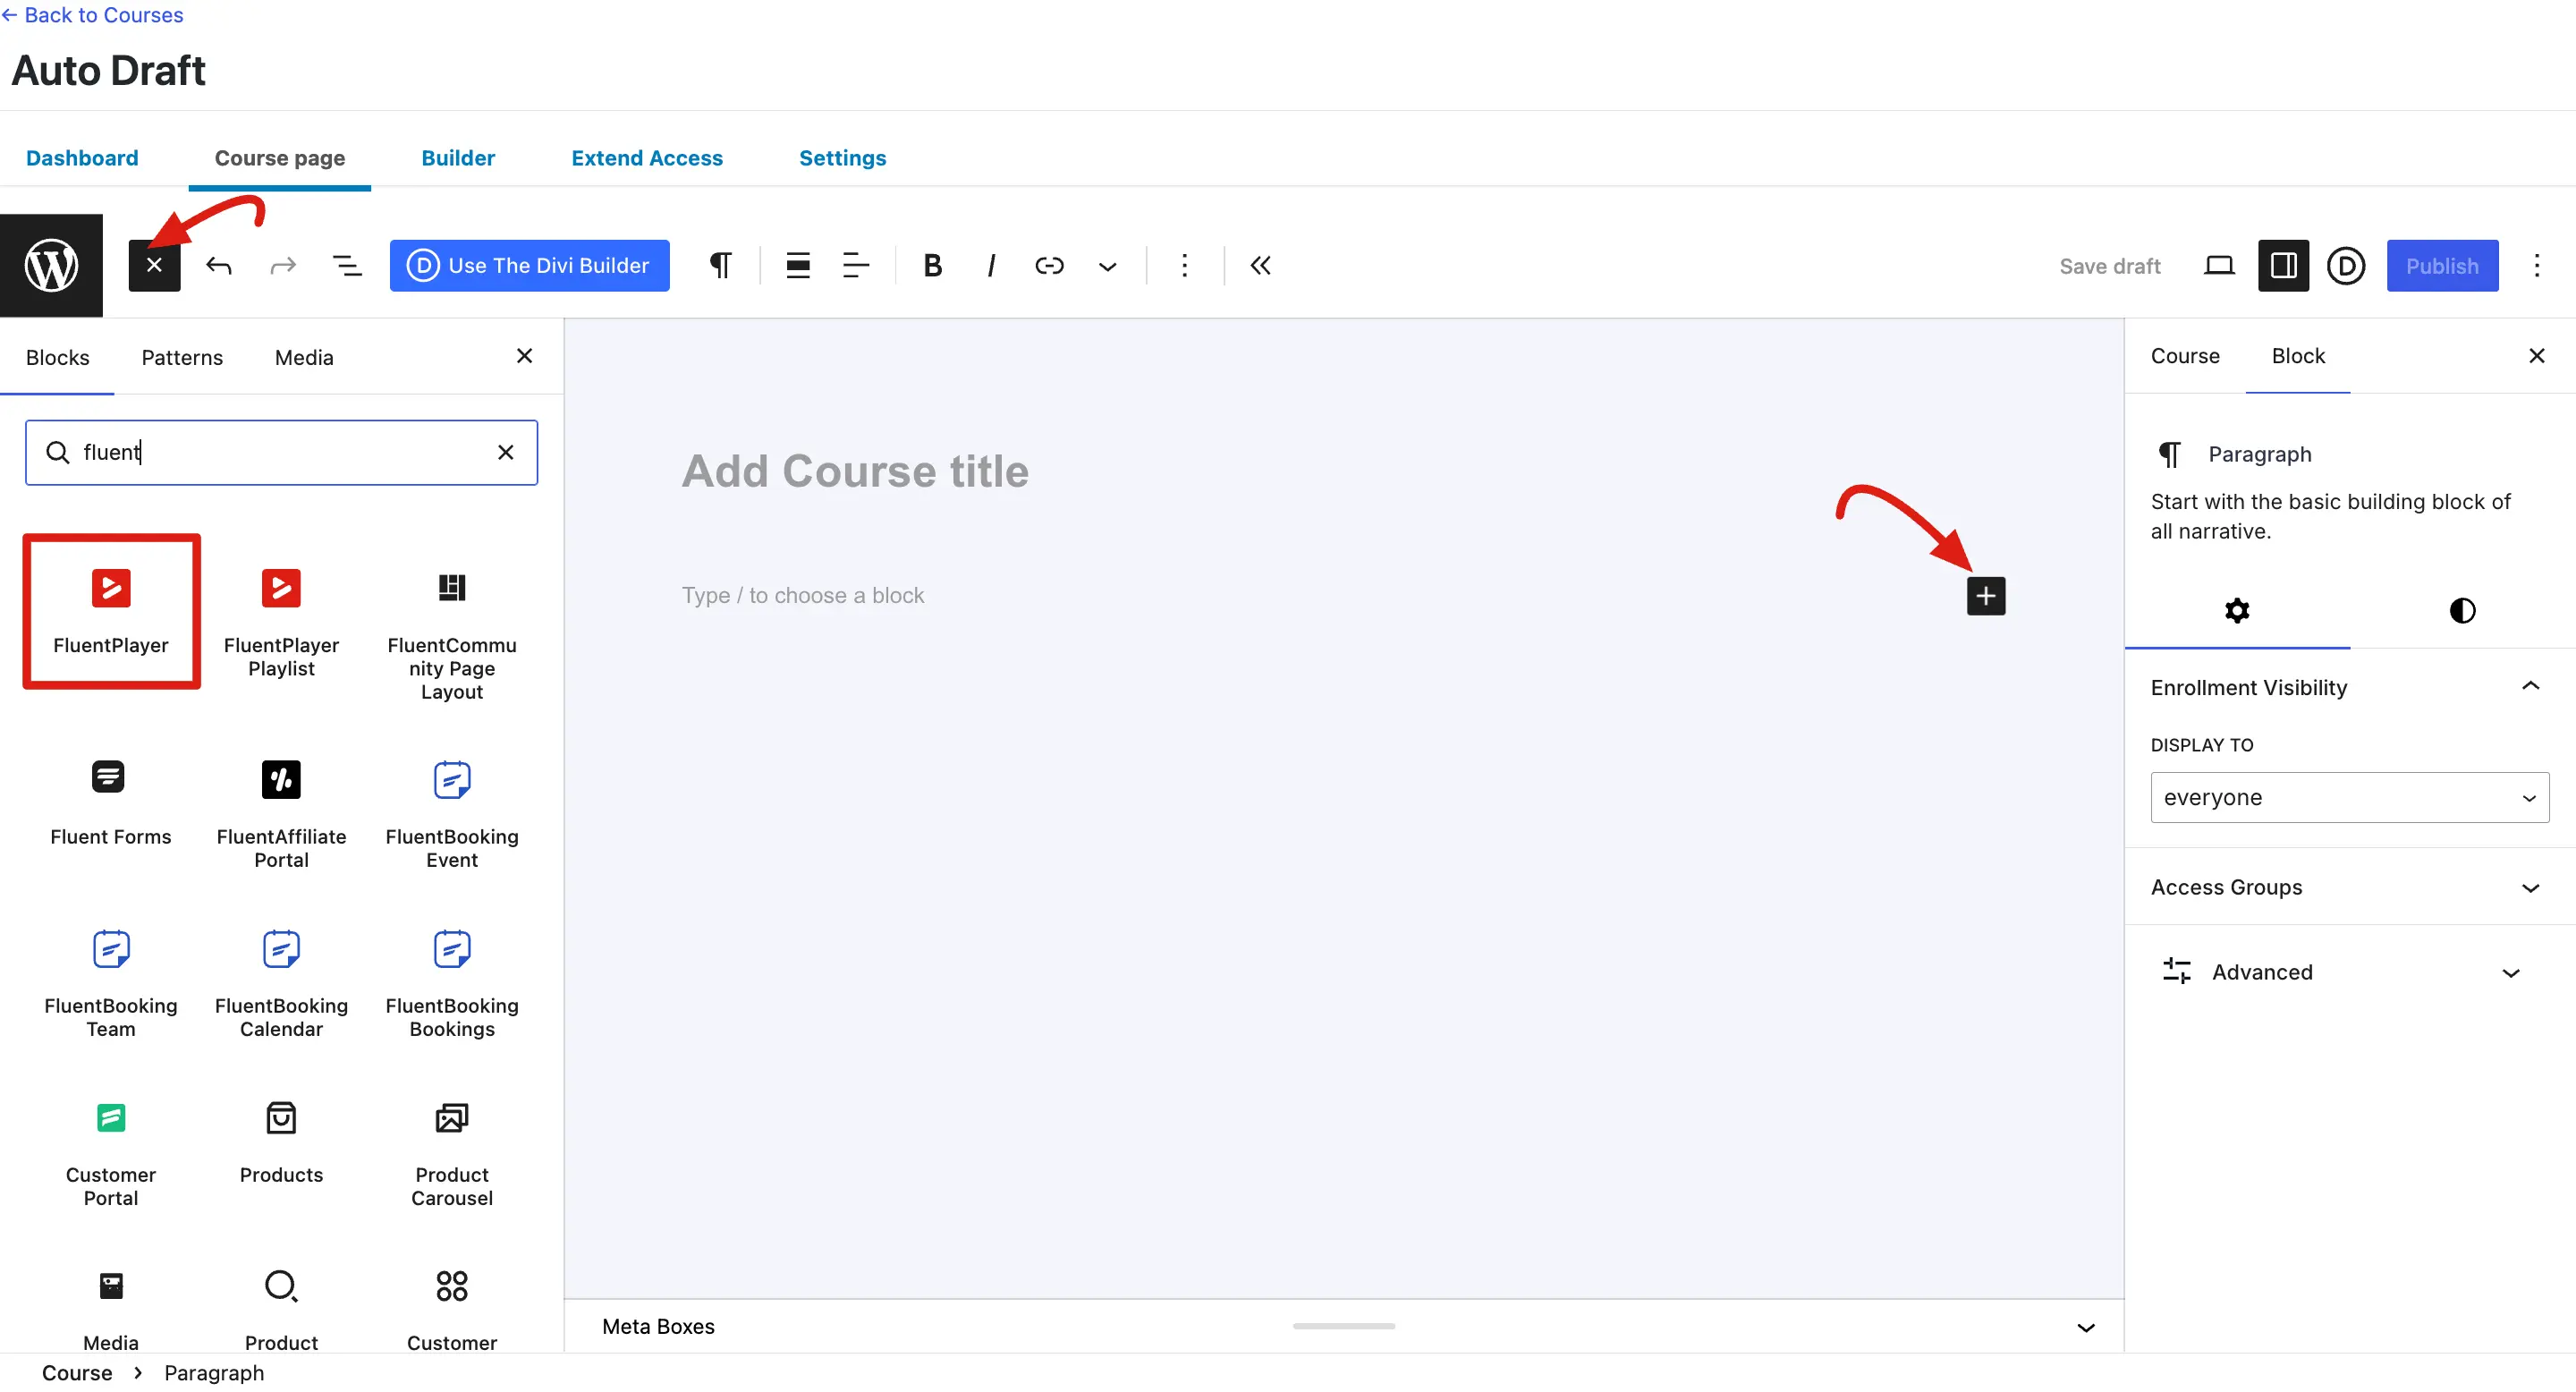Toggle bold formatting
Viewport: 2576px width, 1392px height.
click(x=932, y=265)
